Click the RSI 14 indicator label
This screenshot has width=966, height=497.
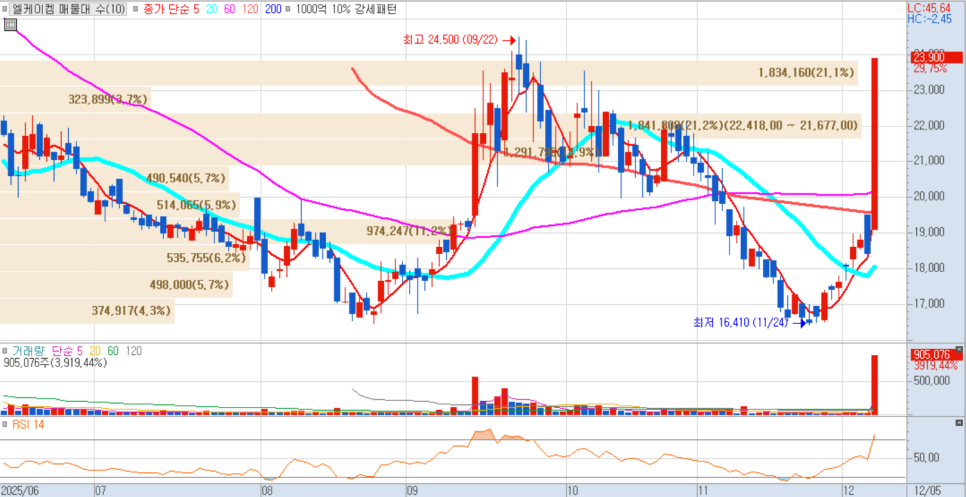coord(26,424)
